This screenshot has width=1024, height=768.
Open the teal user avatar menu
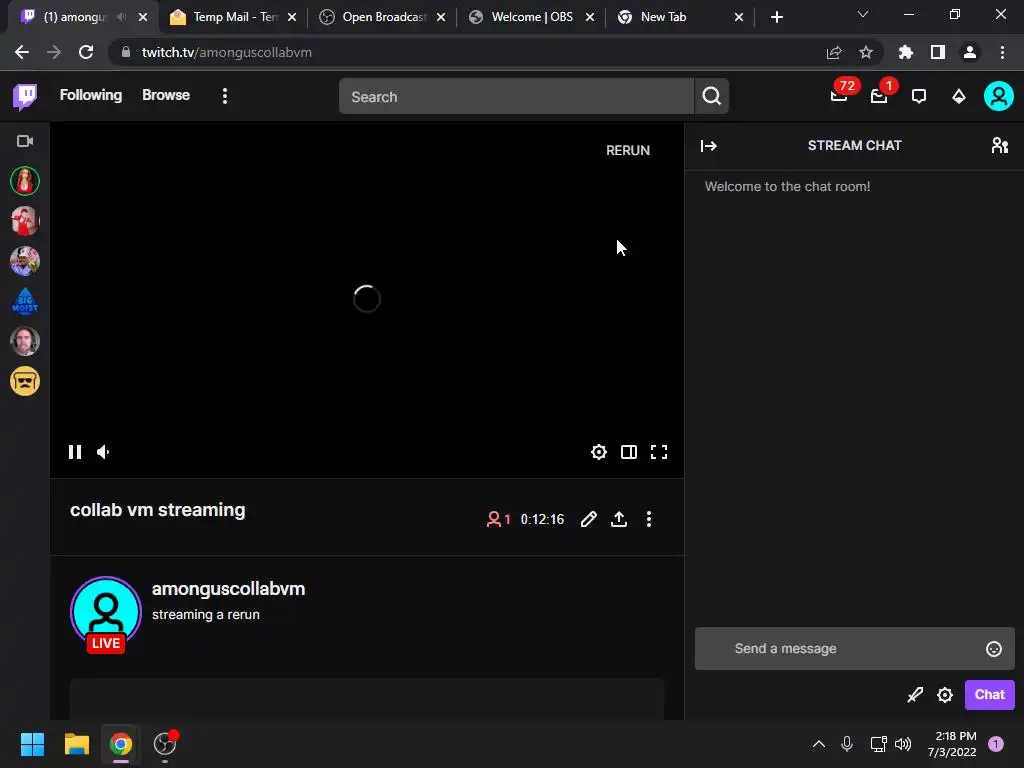[x=999, y=96]
